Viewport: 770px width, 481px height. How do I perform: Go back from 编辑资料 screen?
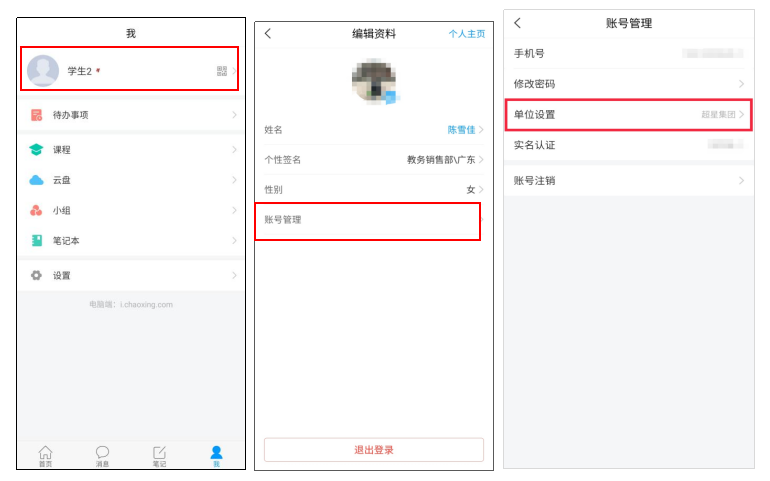coord(268,34)
